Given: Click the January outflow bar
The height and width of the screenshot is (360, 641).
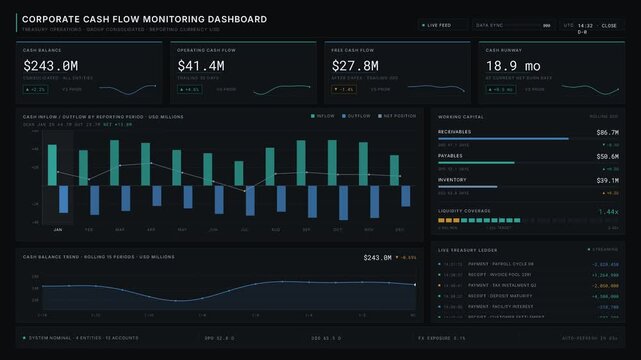Looking at the screenshot, I should point(63,199).
